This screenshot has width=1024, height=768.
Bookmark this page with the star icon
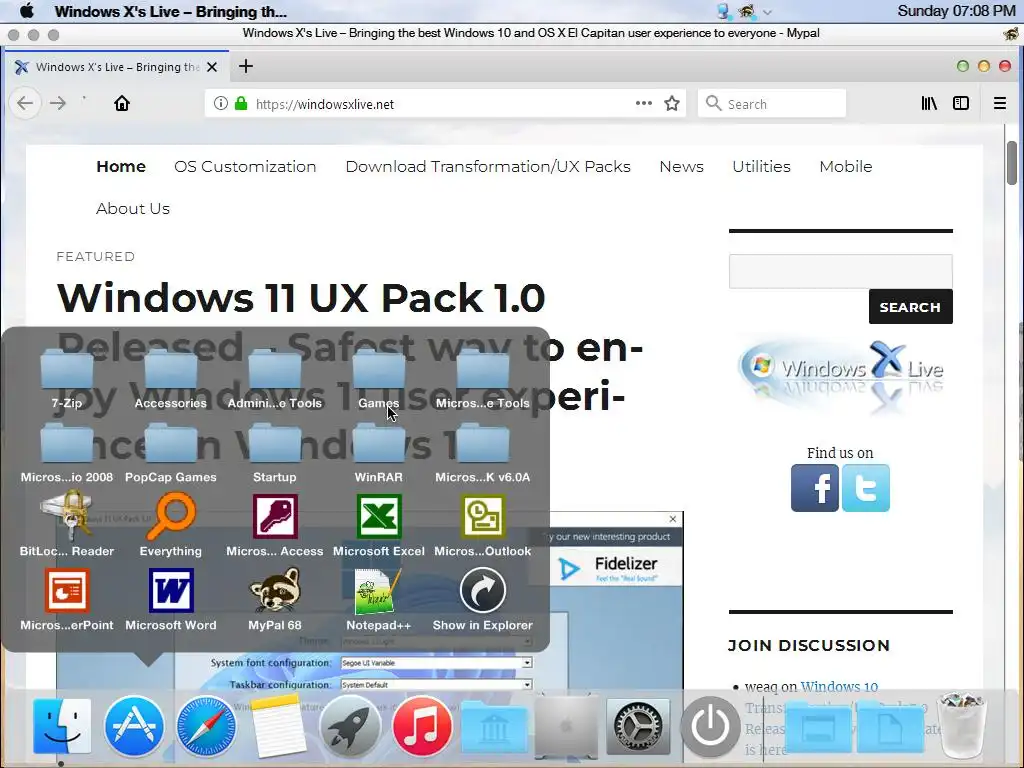pos(672,104)
